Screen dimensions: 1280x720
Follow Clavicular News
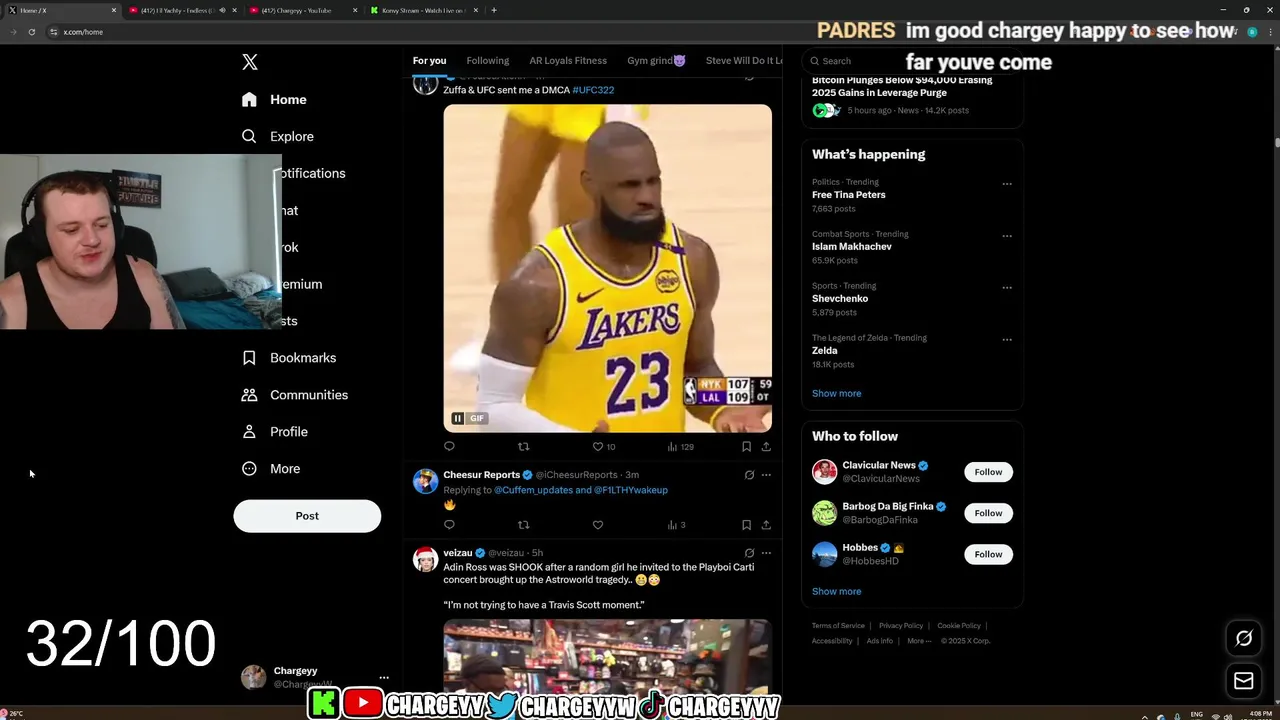988,472
